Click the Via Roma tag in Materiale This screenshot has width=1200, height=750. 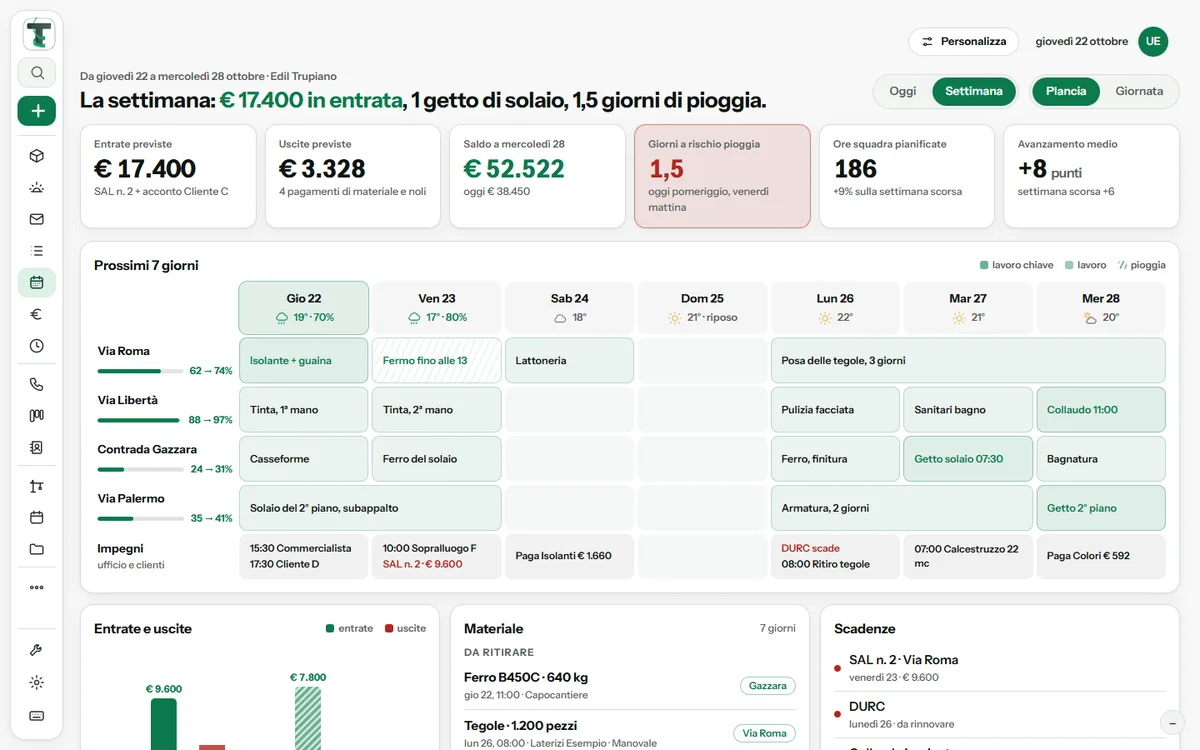(765, 733)
